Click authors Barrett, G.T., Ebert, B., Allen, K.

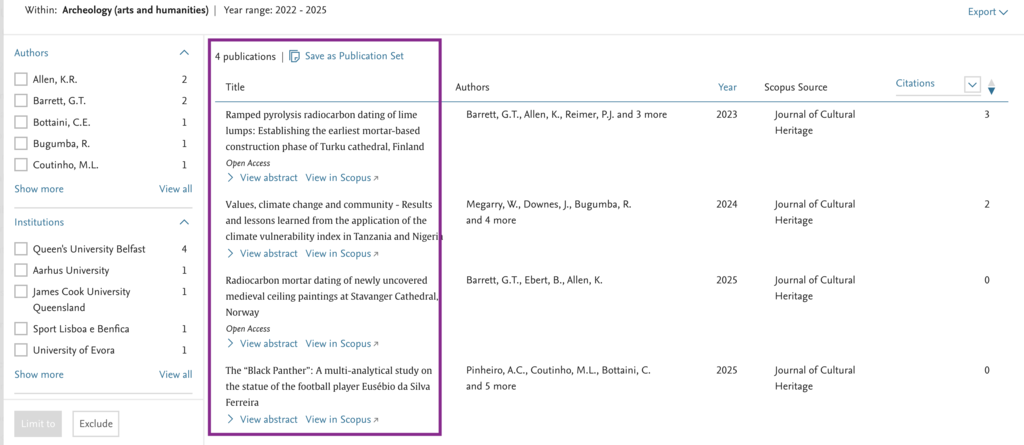534,280
